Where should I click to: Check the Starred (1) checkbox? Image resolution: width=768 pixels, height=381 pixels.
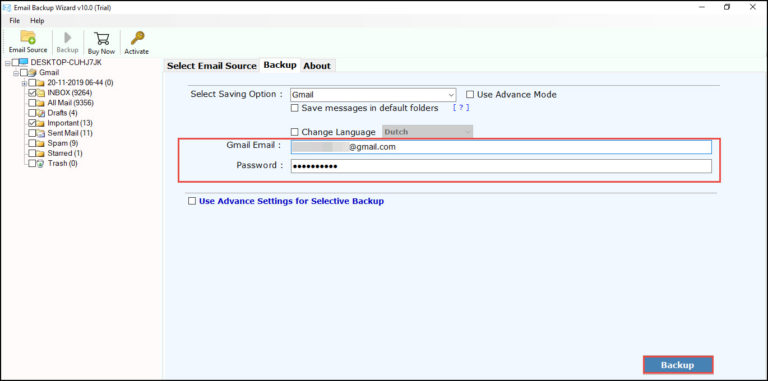pos(32,153)
